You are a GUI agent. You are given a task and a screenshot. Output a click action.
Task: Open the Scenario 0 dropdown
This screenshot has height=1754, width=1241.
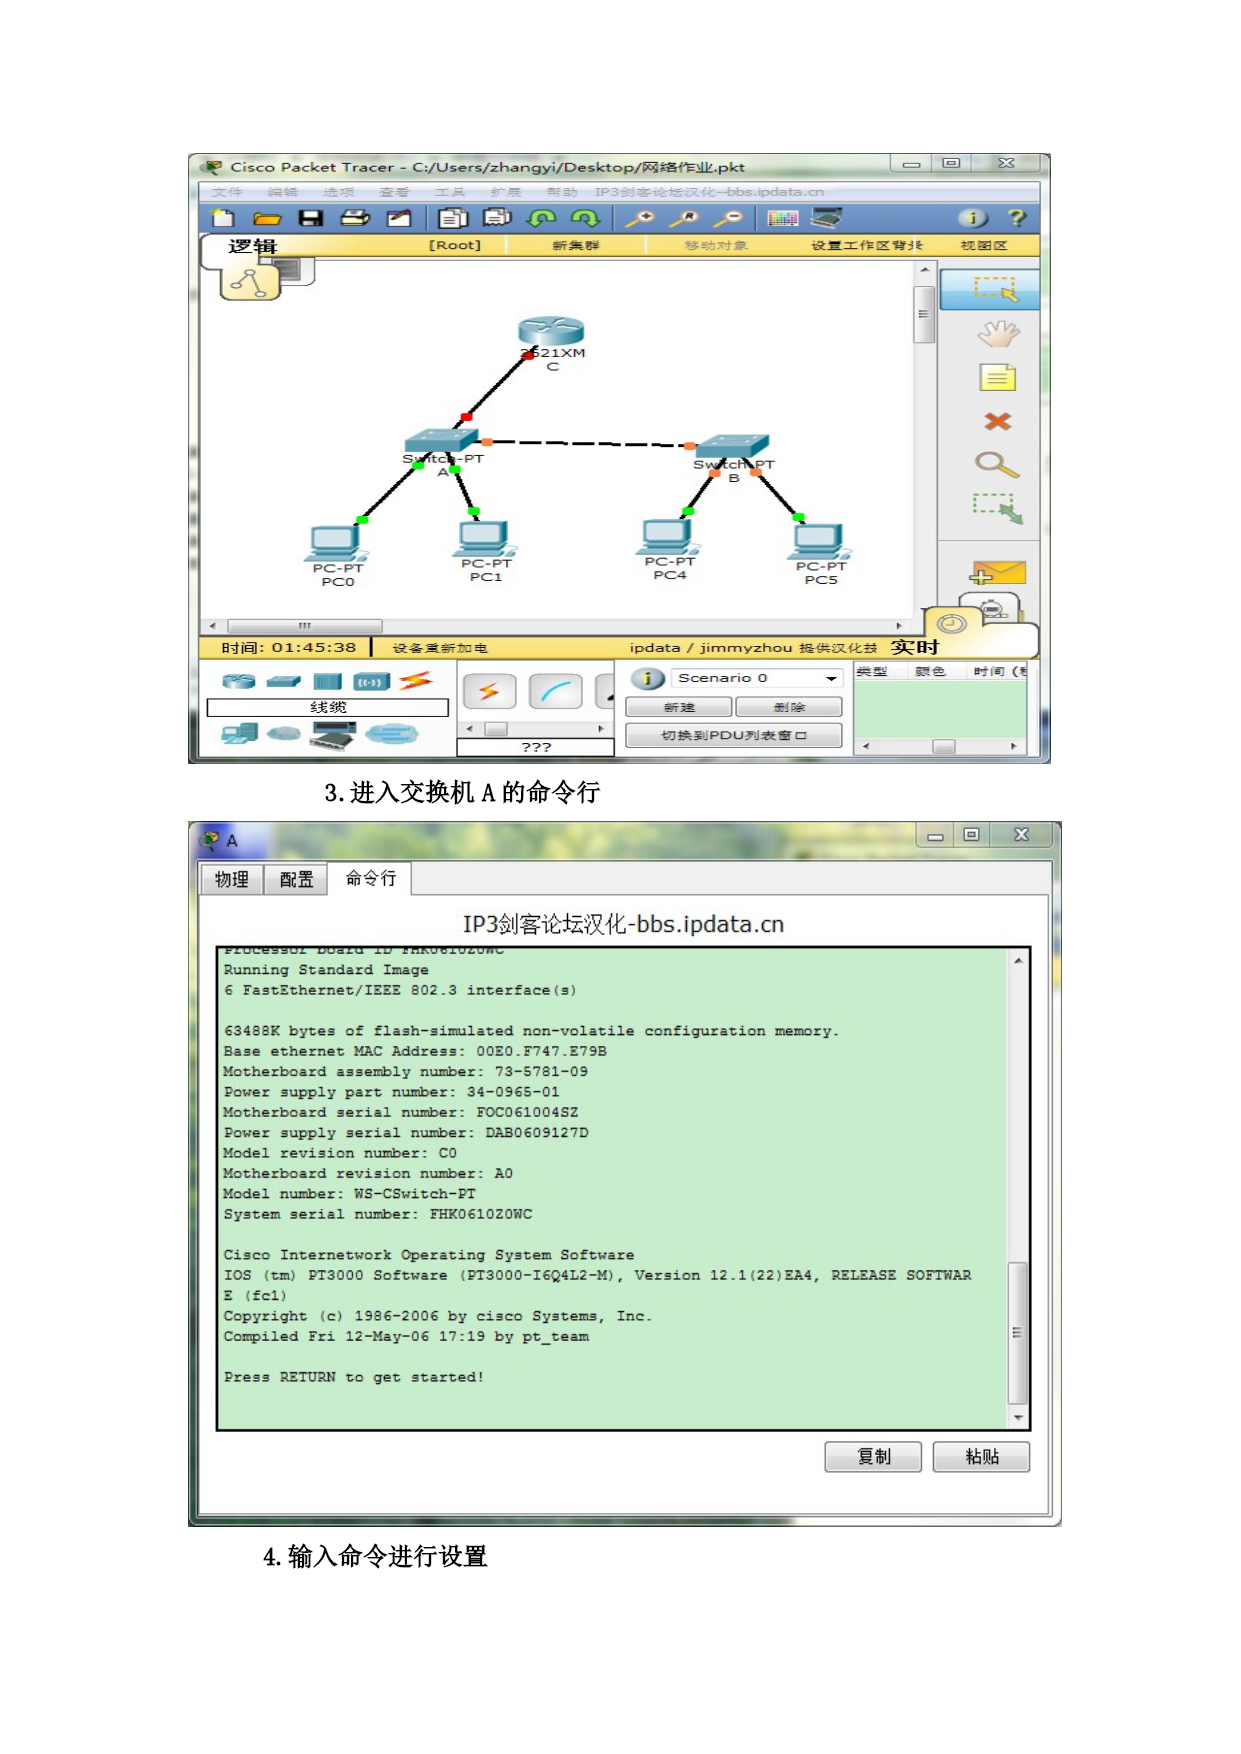(x=756, y=678)
